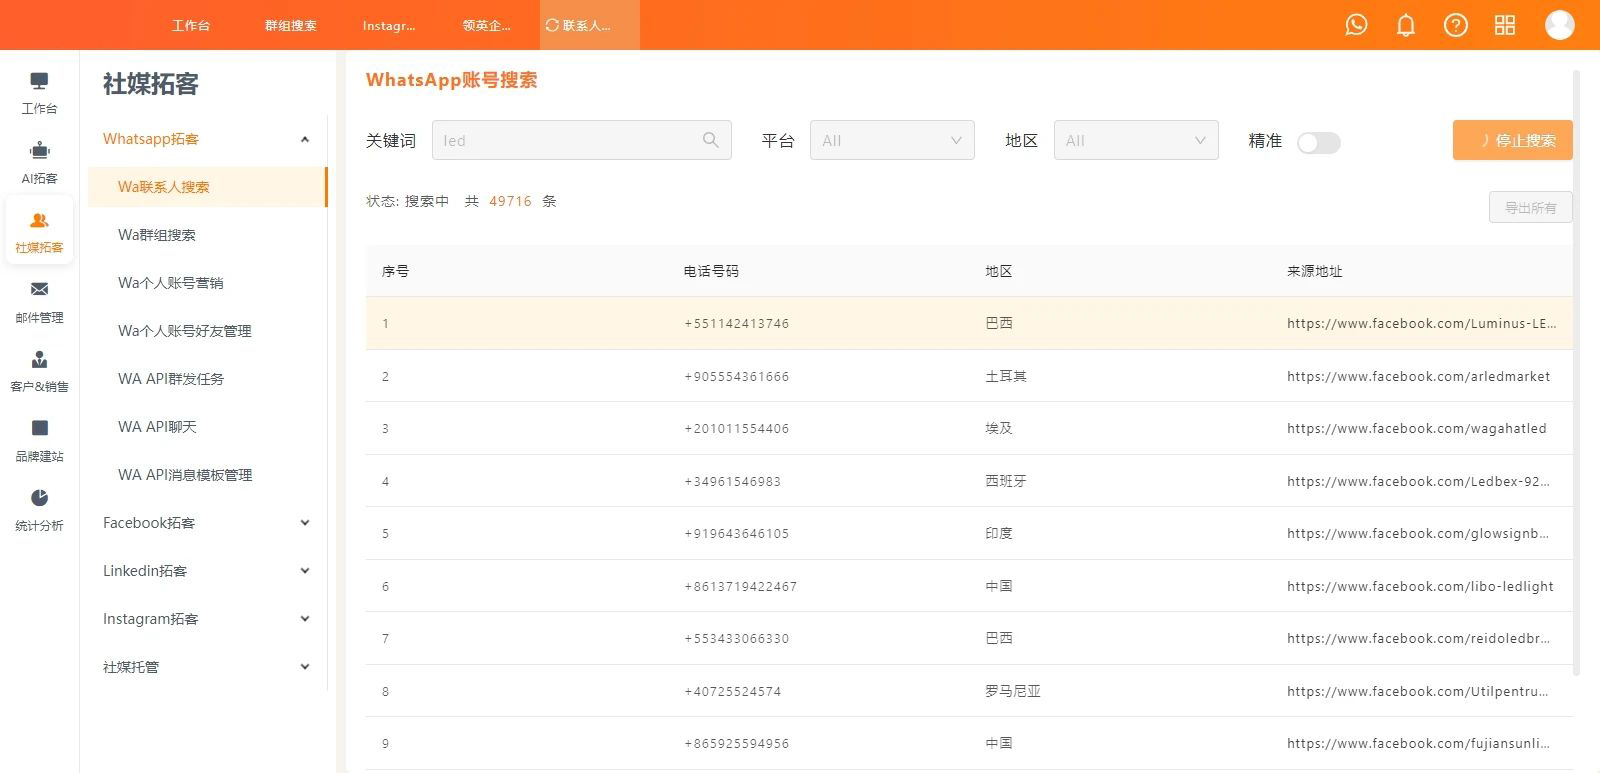Select phone number +553433066330
The width and height of the screenshot is (1600, 773).
737,638
